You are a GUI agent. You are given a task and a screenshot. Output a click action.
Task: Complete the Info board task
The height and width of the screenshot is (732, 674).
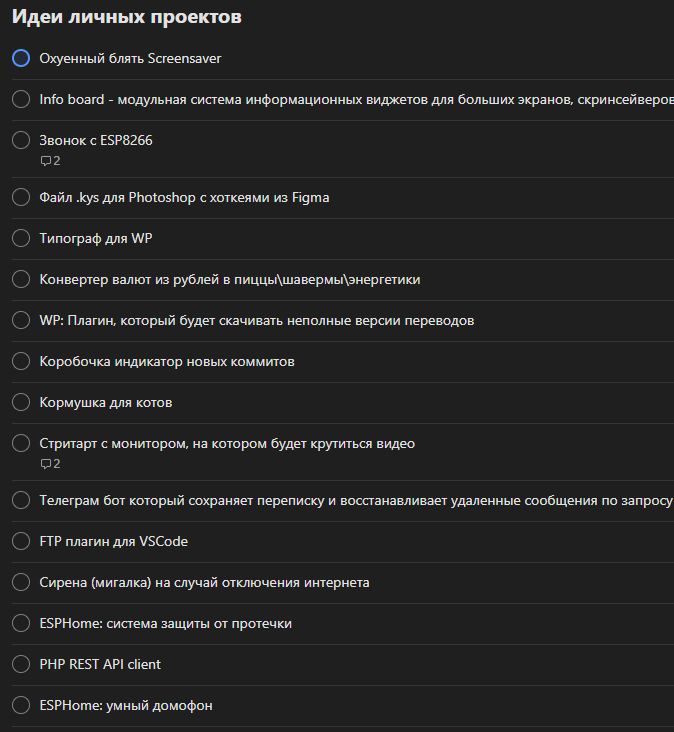click(x=21, y=99)
